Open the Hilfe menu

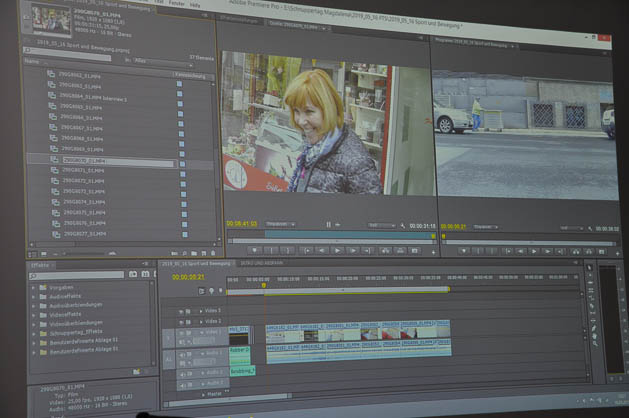[x=195, y=5]
